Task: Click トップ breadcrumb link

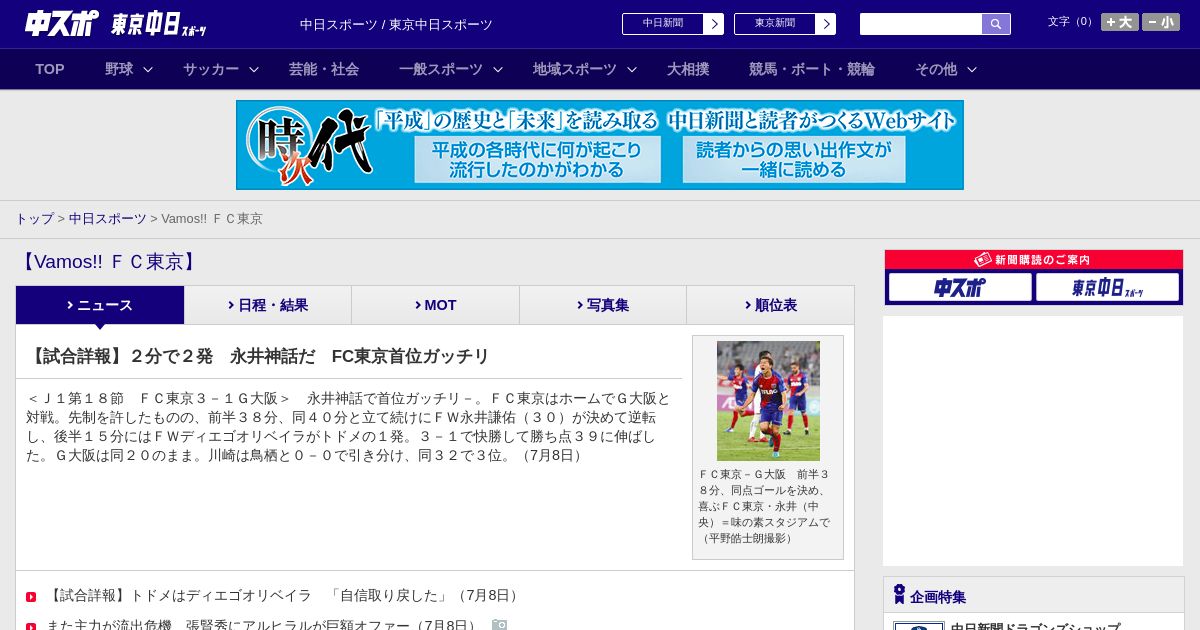Action: (34, 218)
